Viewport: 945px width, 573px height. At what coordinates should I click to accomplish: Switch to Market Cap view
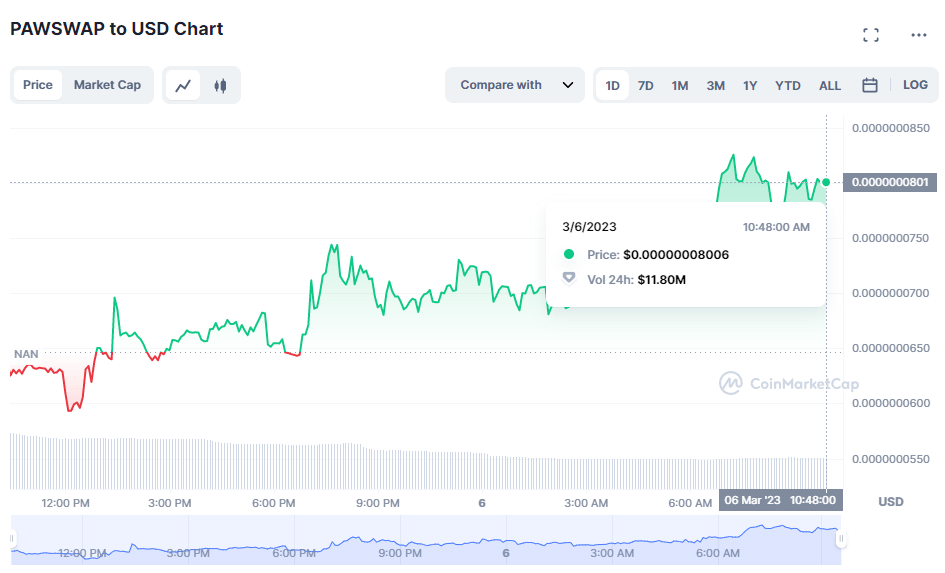pyautogui.click(x=107, y=85)
